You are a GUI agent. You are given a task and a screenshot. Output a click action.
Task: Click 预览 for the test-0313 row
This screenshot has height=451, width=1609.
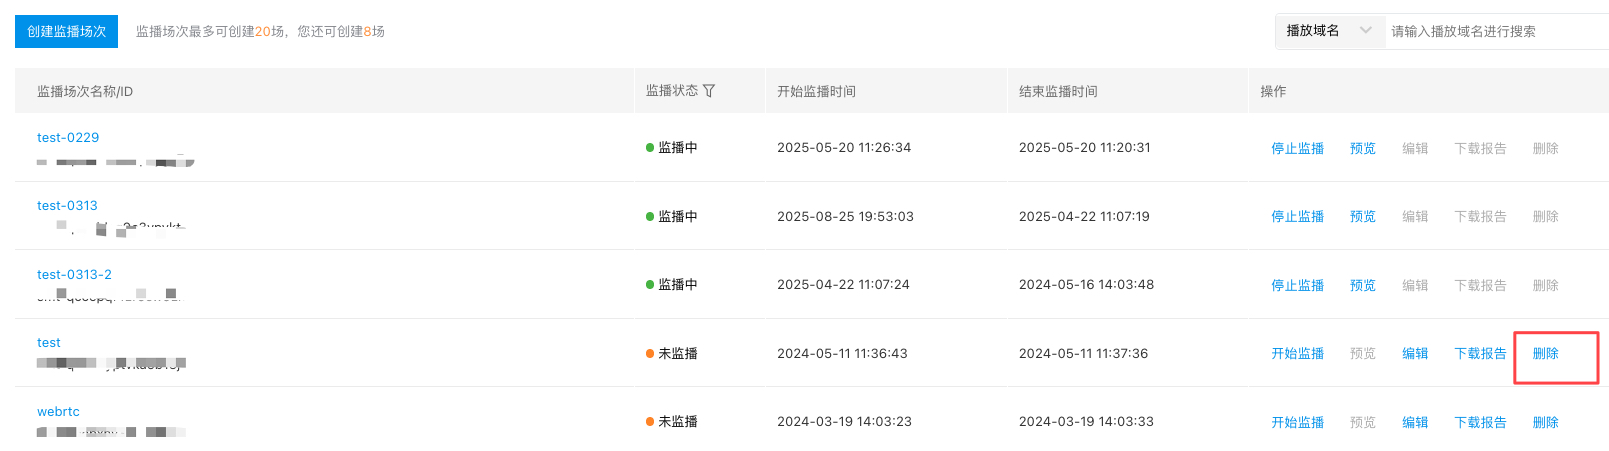coord(1362,216)
